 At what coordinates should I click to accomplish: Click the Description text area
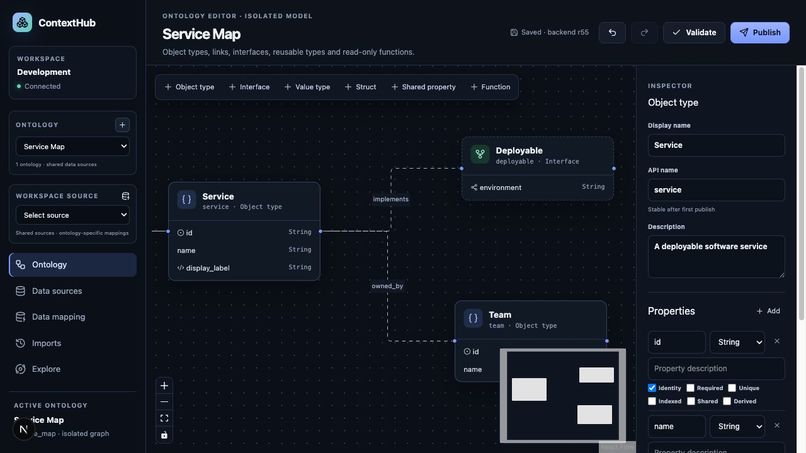coord(716,257)
